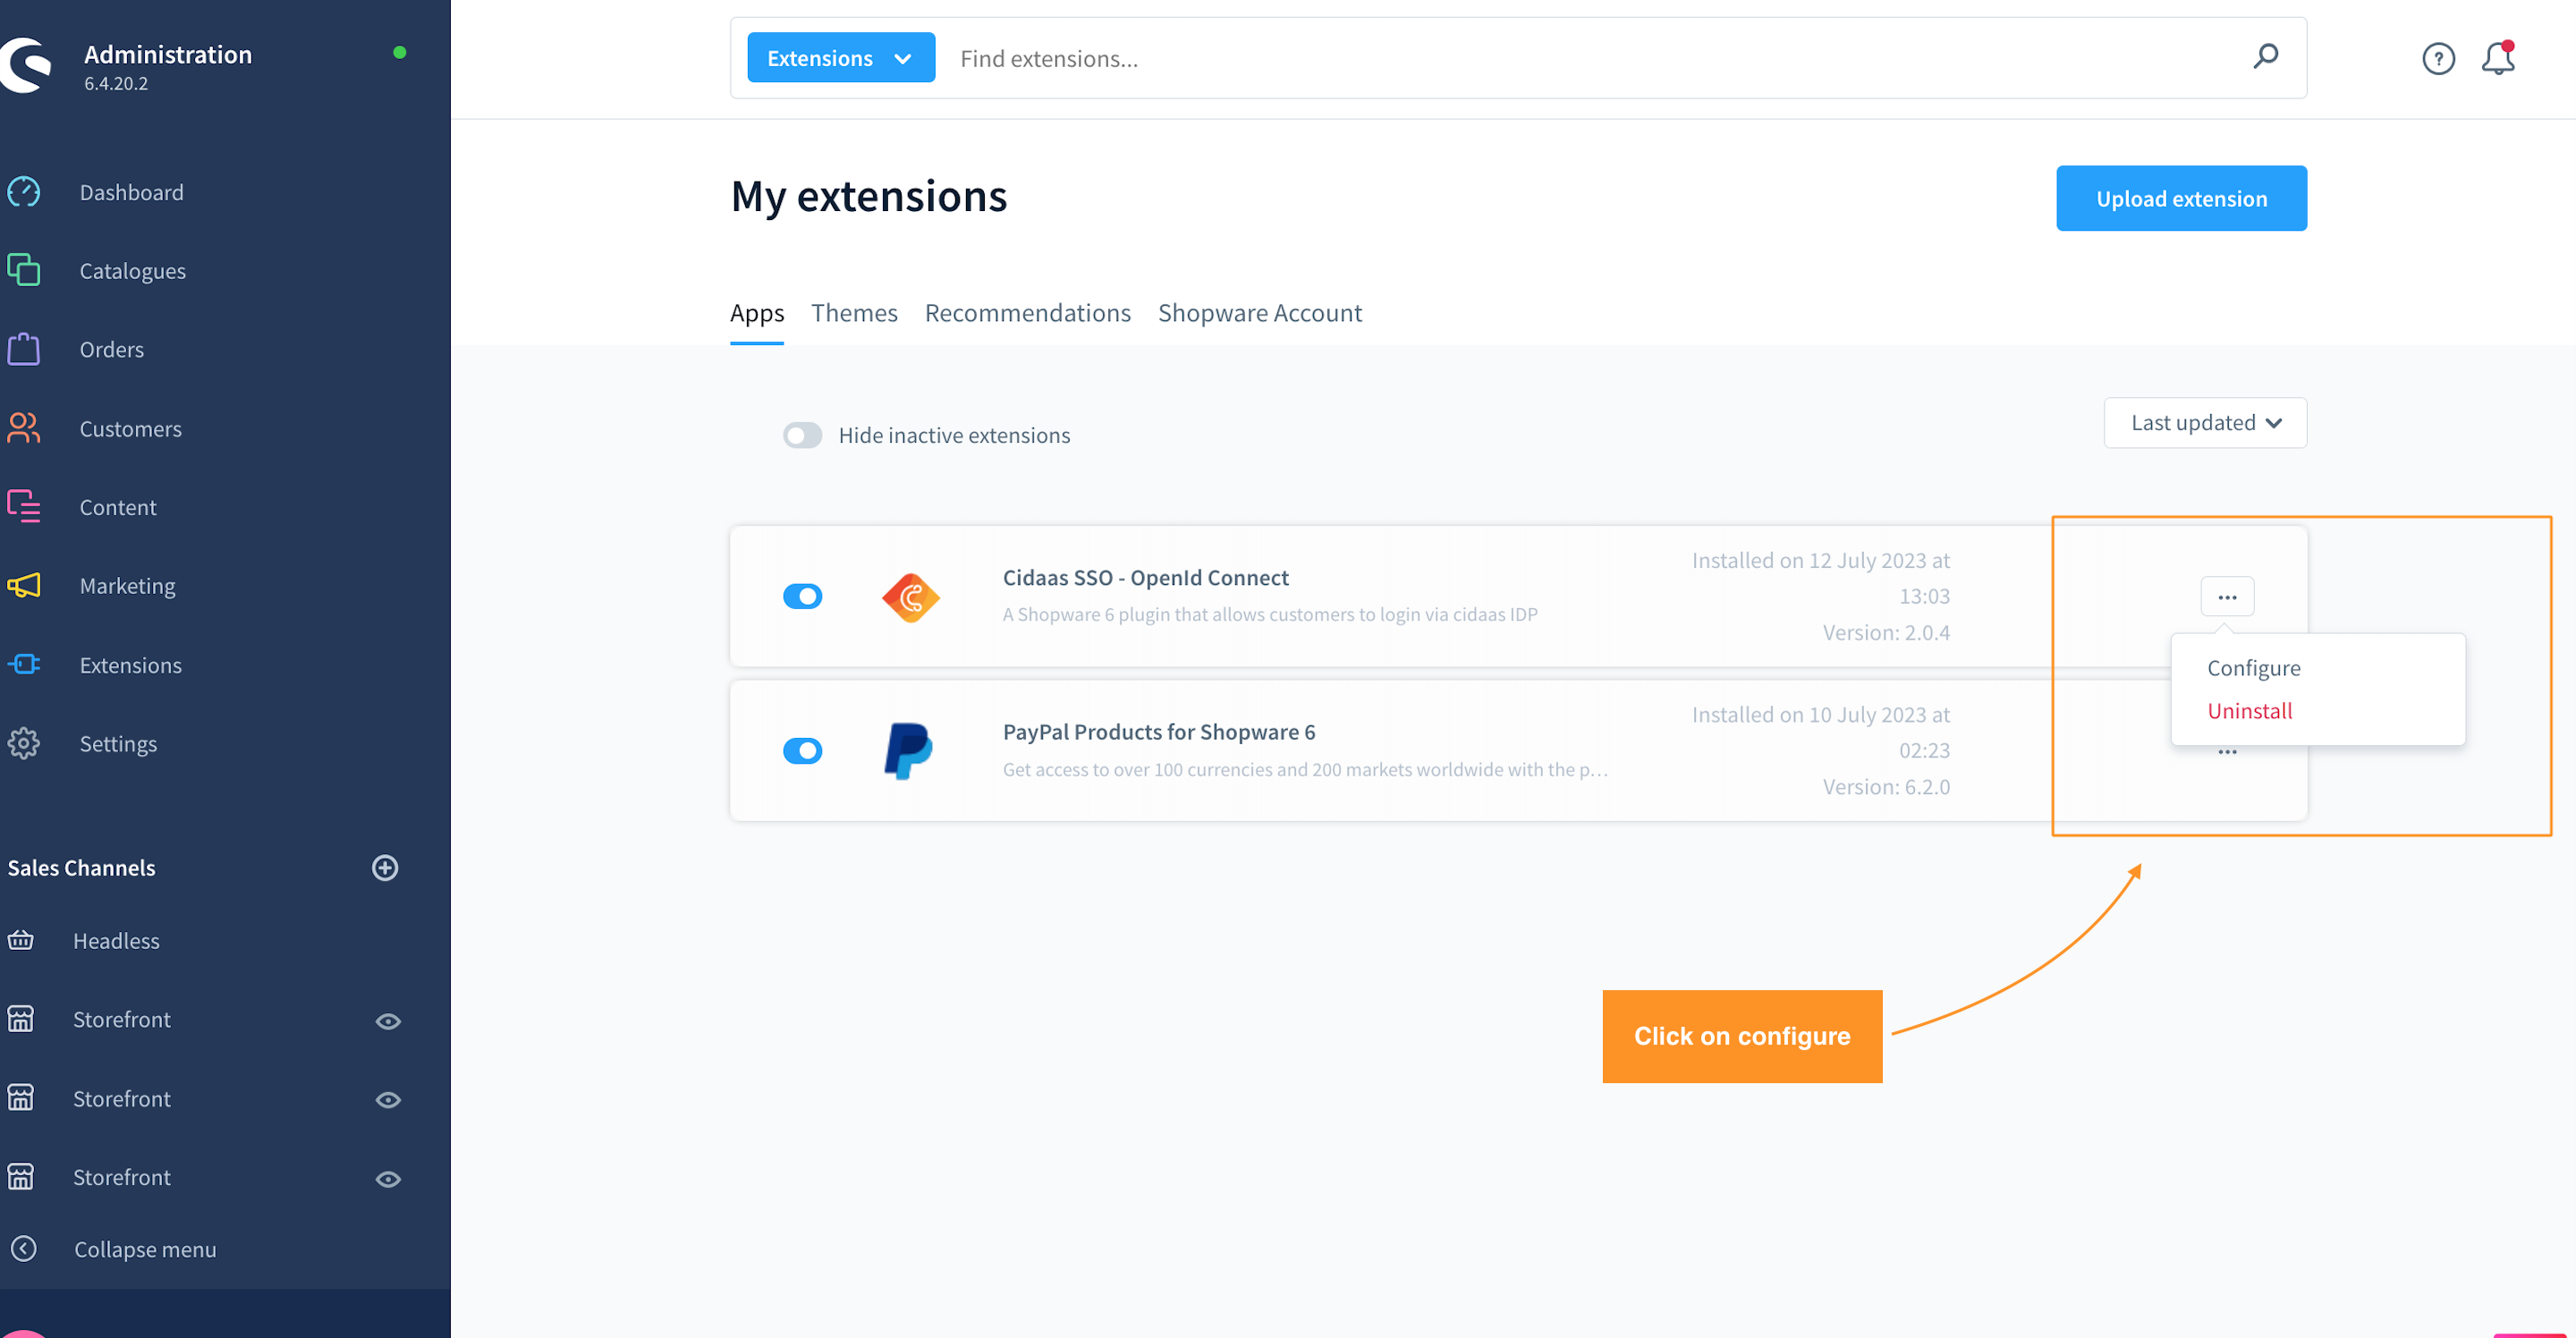Enable Hide inactive extensions toggle

tap(802, 435)
